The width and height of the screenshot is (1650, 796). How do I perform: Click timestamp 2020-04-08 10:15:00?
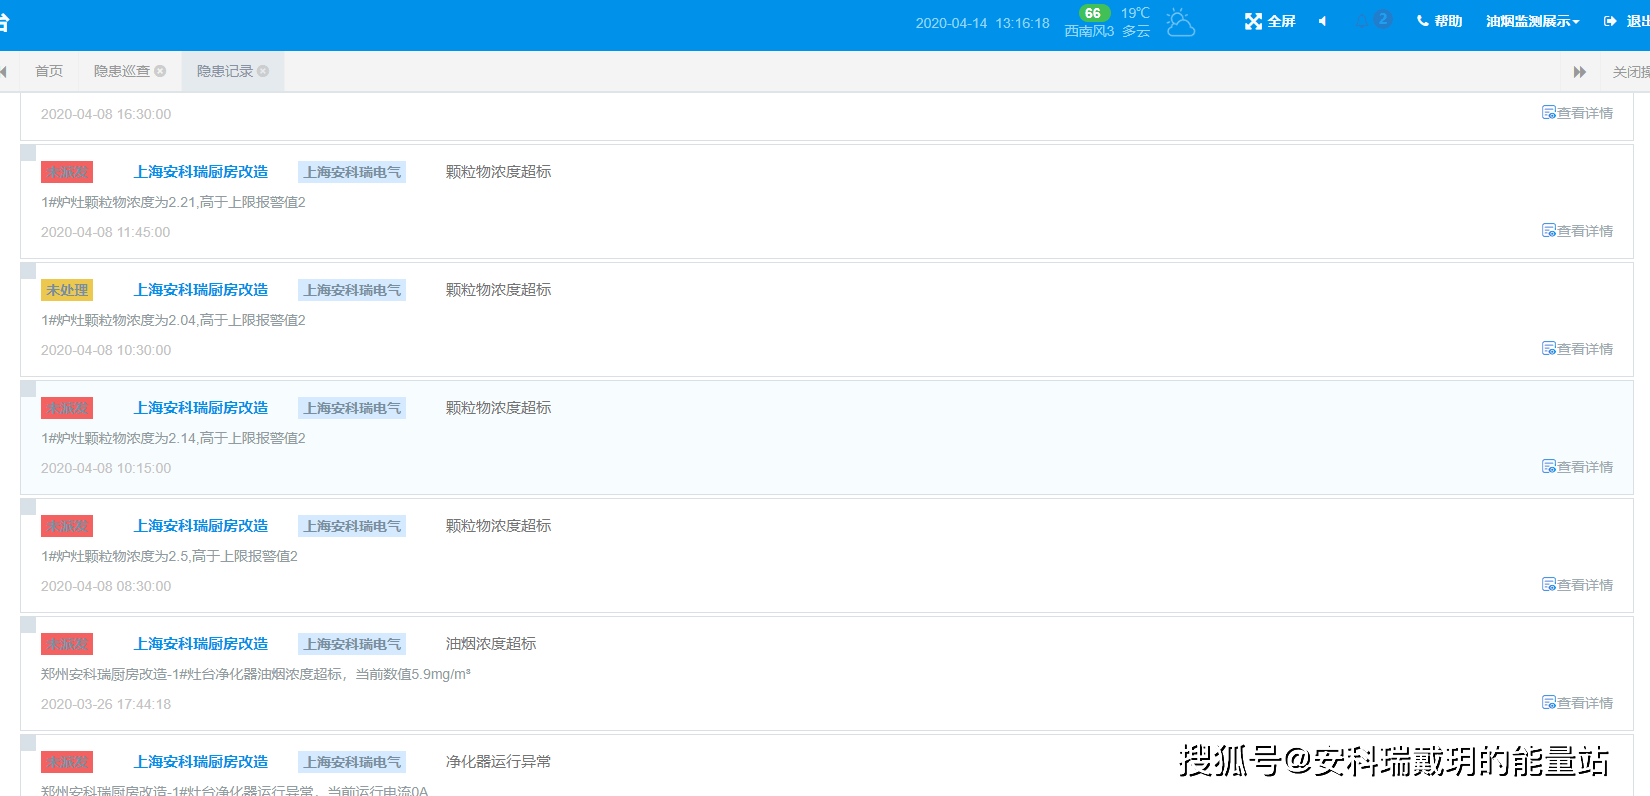point(106,468)
